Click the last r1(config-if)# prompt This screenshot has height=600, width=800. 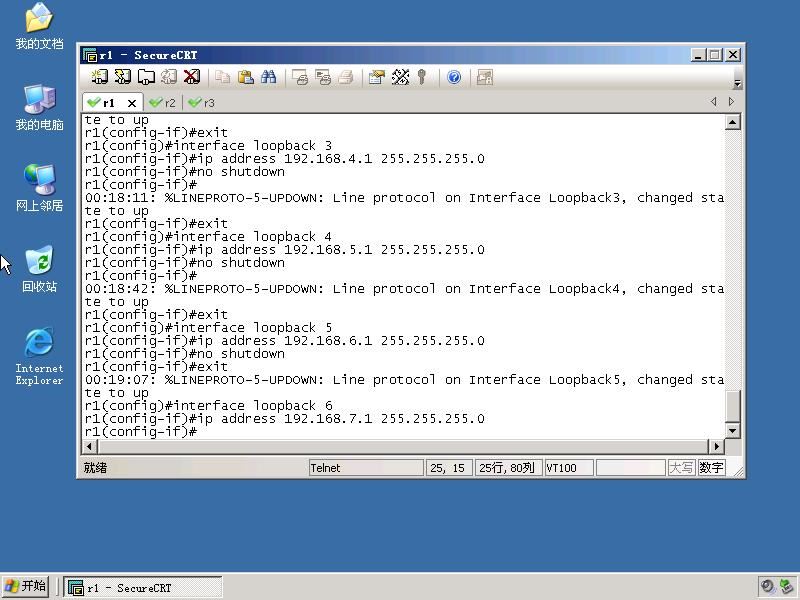[x=141, y=432]
